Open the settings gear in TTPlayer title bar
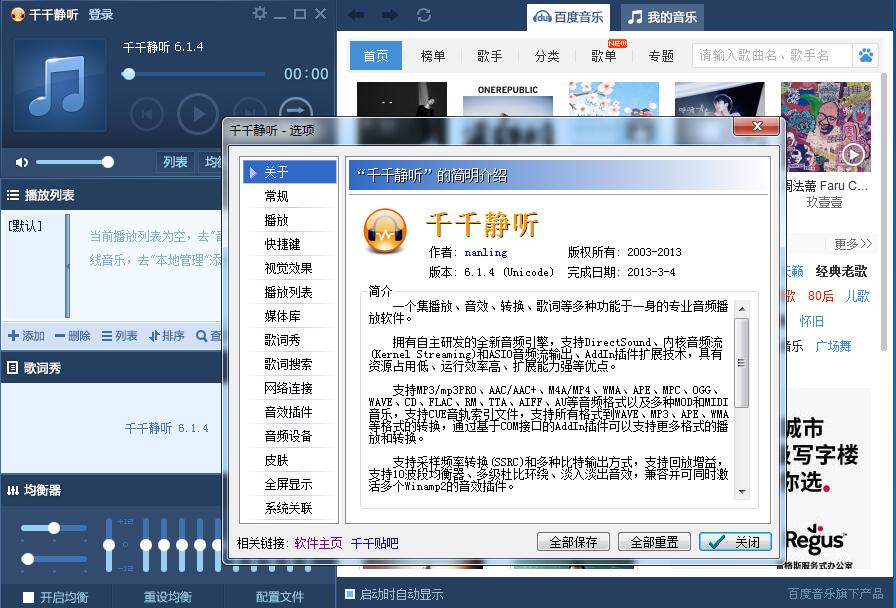This screenshot has width=896, height=608. point(259,13)
